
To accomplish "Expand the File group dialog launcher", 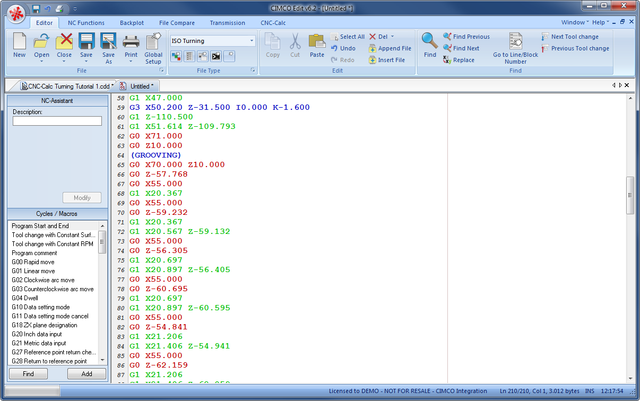I will click(162, 71).
